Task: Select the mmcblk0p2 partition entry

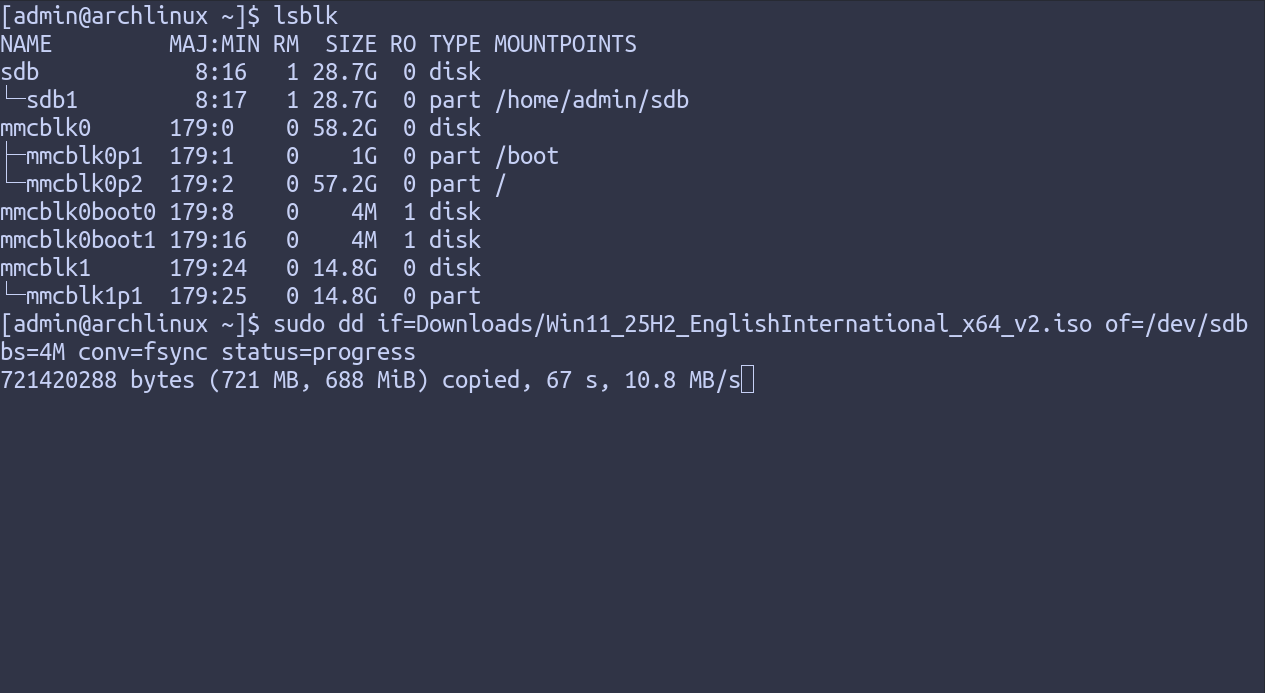Action: [x=84, y=184]
